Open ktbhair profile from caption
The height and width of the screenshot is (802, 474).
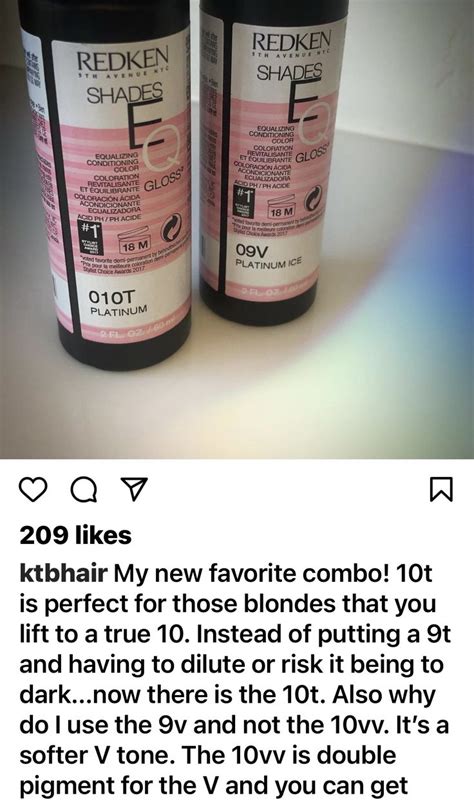tap(63, 573)
